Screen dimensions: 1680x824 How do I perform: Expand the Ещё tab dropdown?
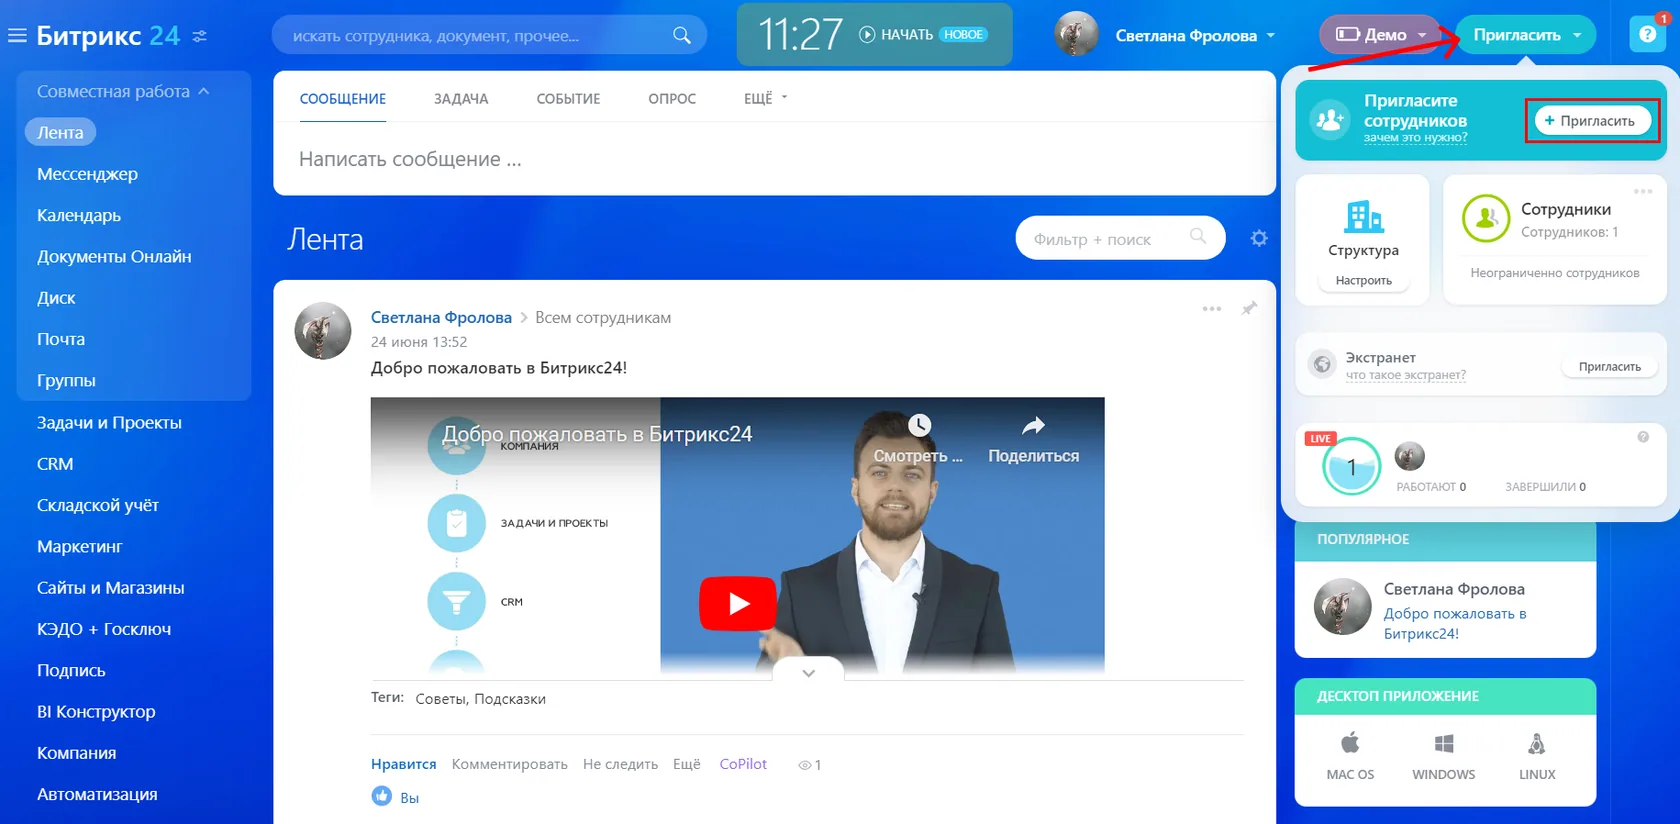[x=766, y=98]
